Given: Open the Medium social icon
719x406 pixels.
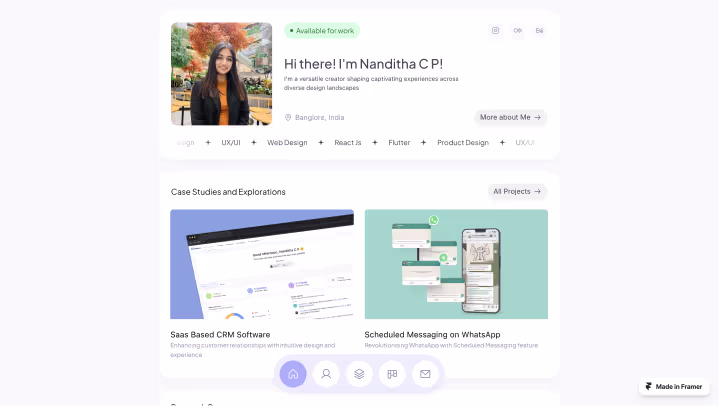Looking at the screenshot, I should click(x=517, y=31).
